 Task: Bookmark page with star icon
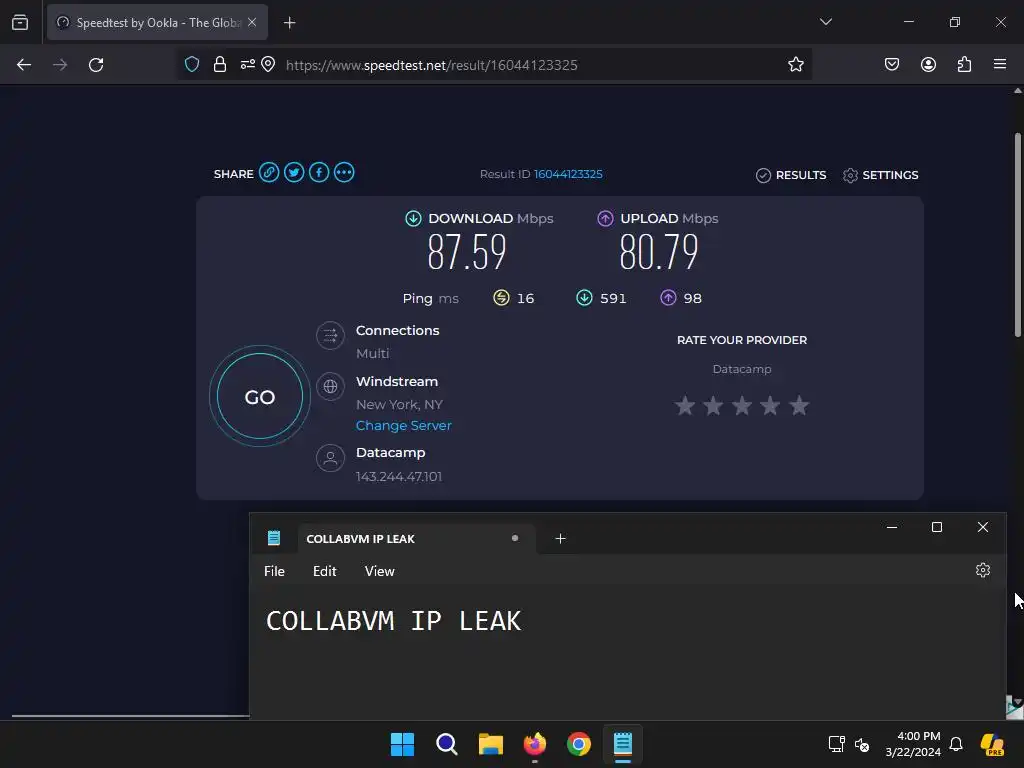[795, 65]
